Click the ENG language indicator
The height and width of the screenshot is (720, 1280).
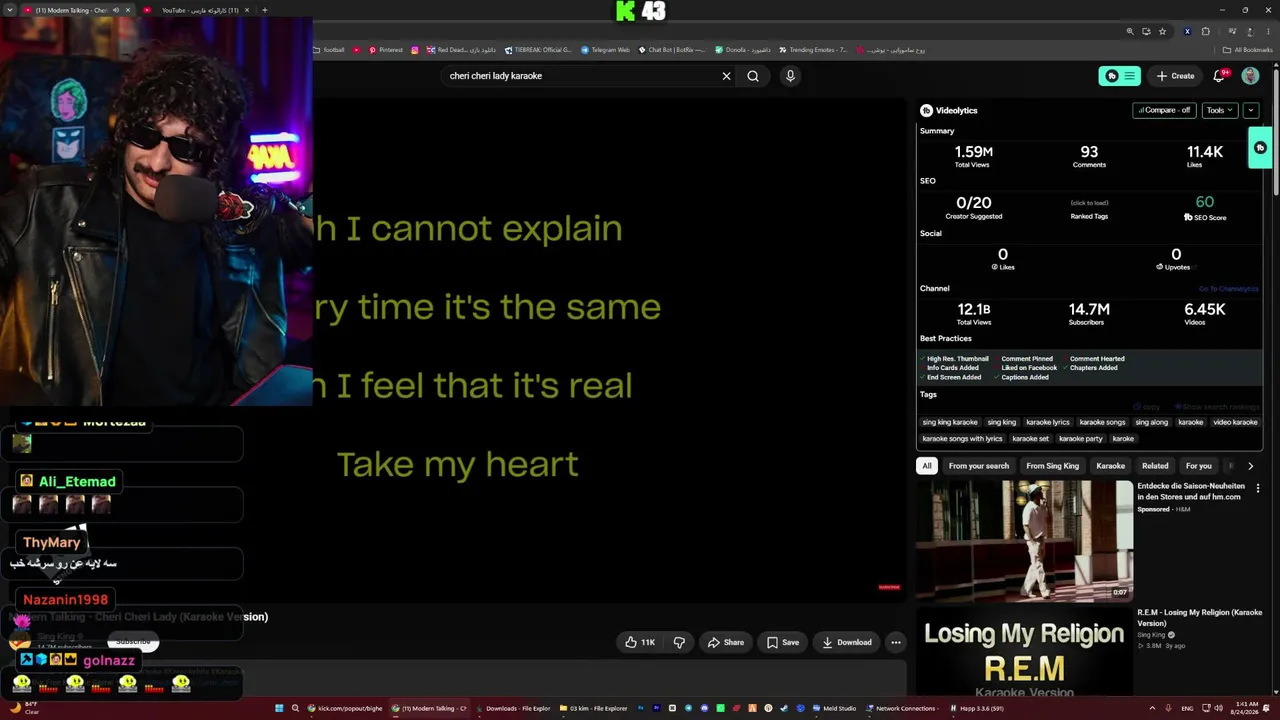1187,708
